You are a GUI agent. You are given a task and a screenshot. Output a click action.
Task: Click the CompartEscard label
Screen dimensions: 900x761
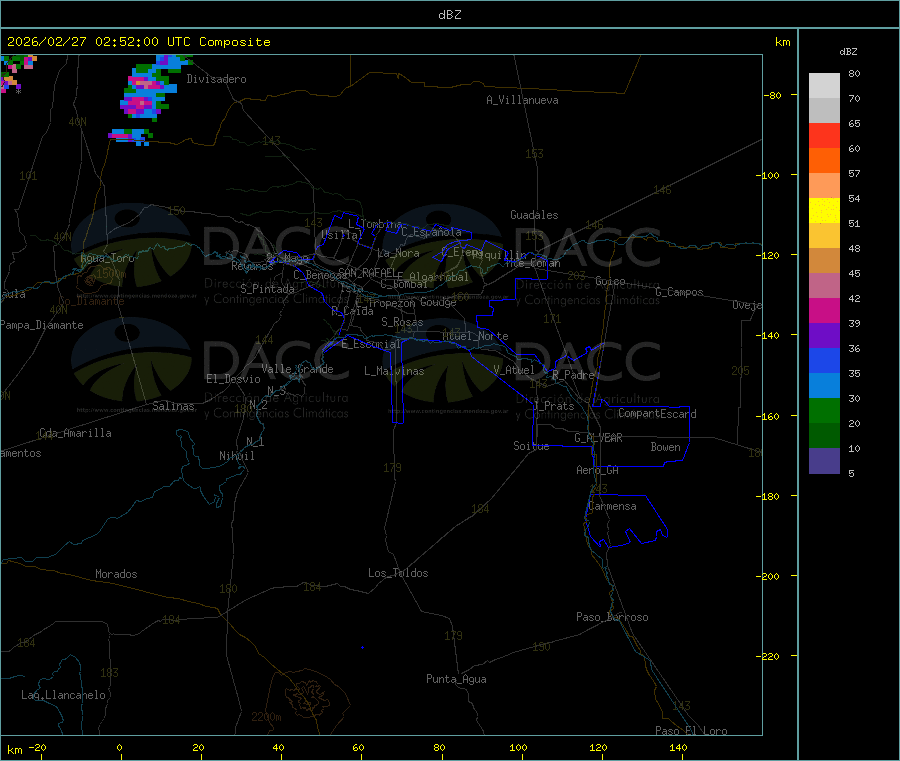tap(657, 414)
